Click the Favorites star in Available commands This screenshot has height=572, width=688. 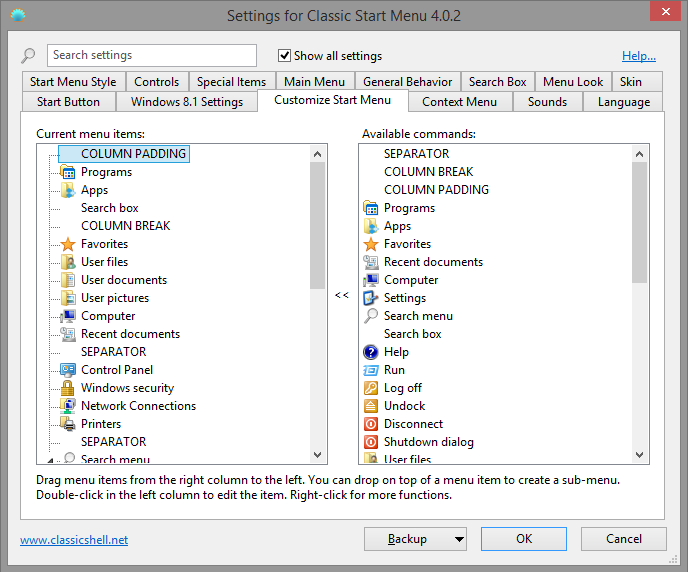[x=371, y=244]
